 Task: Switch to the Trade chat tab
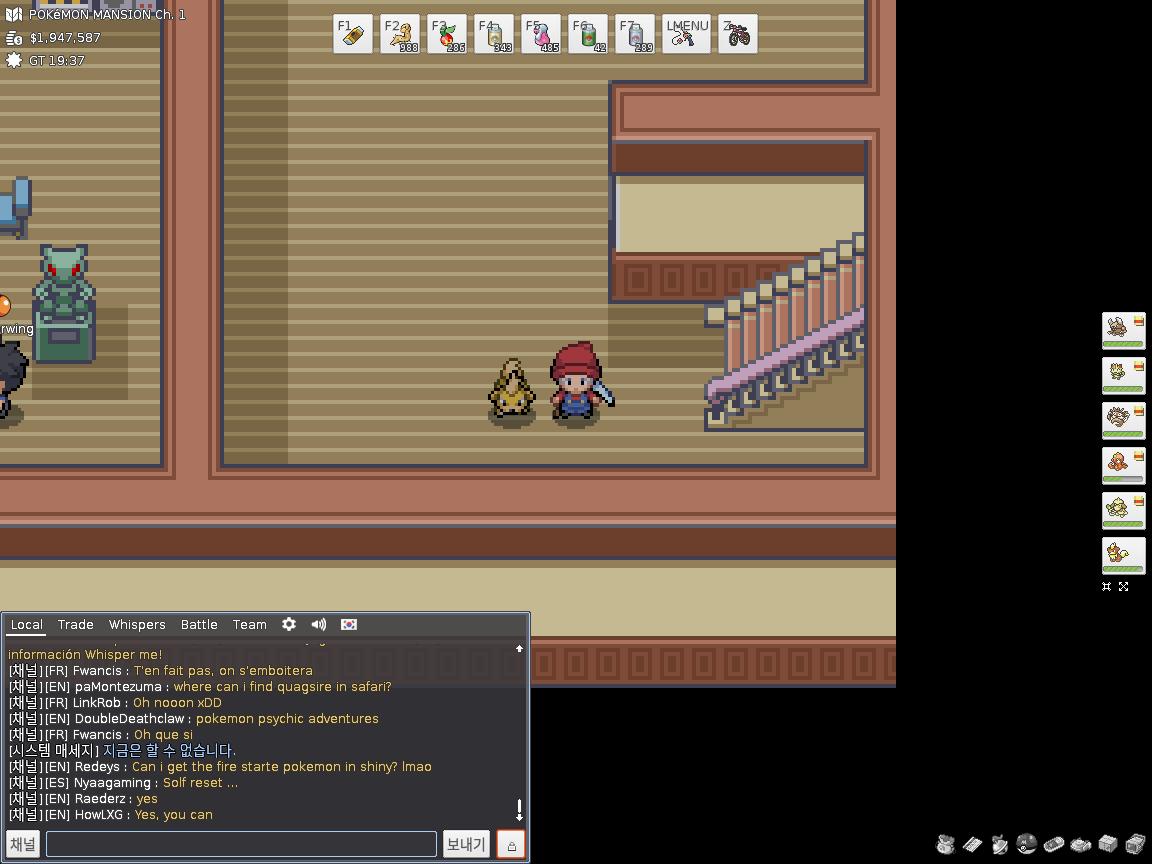coord(76,624)
